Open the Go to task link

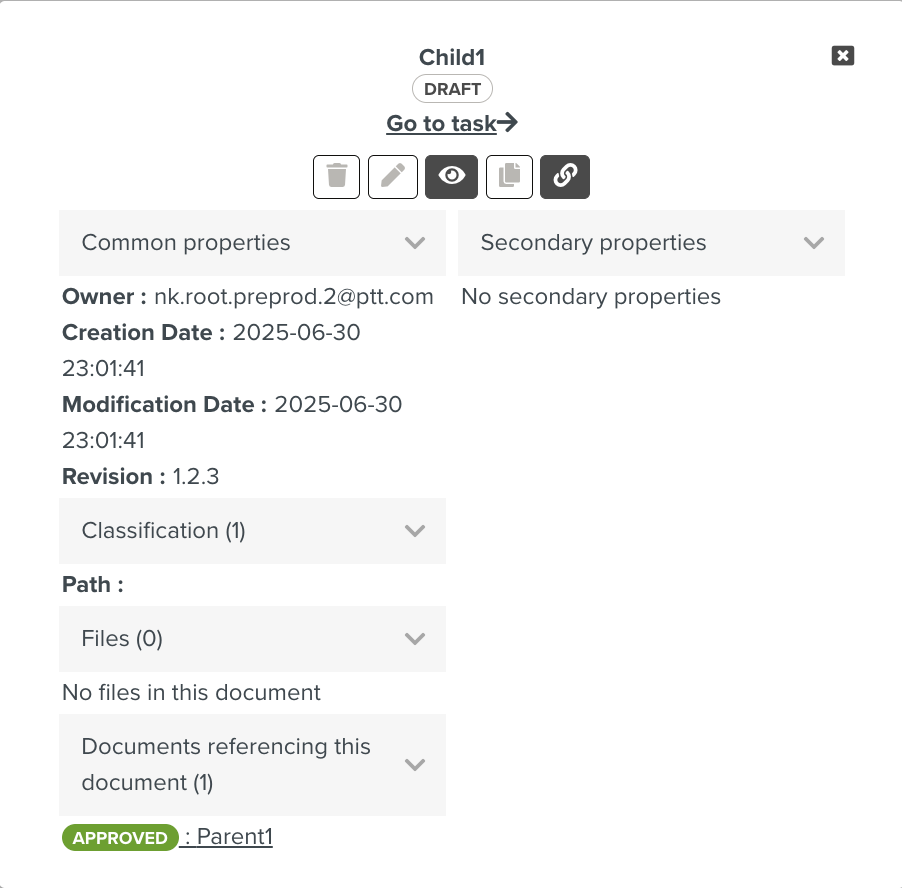coord(452,123)
